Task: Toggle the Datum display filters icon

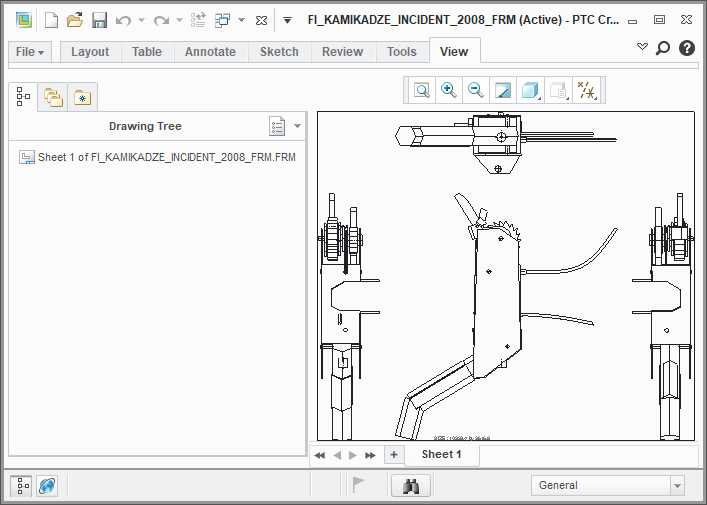Action: [x=587, y=90]
